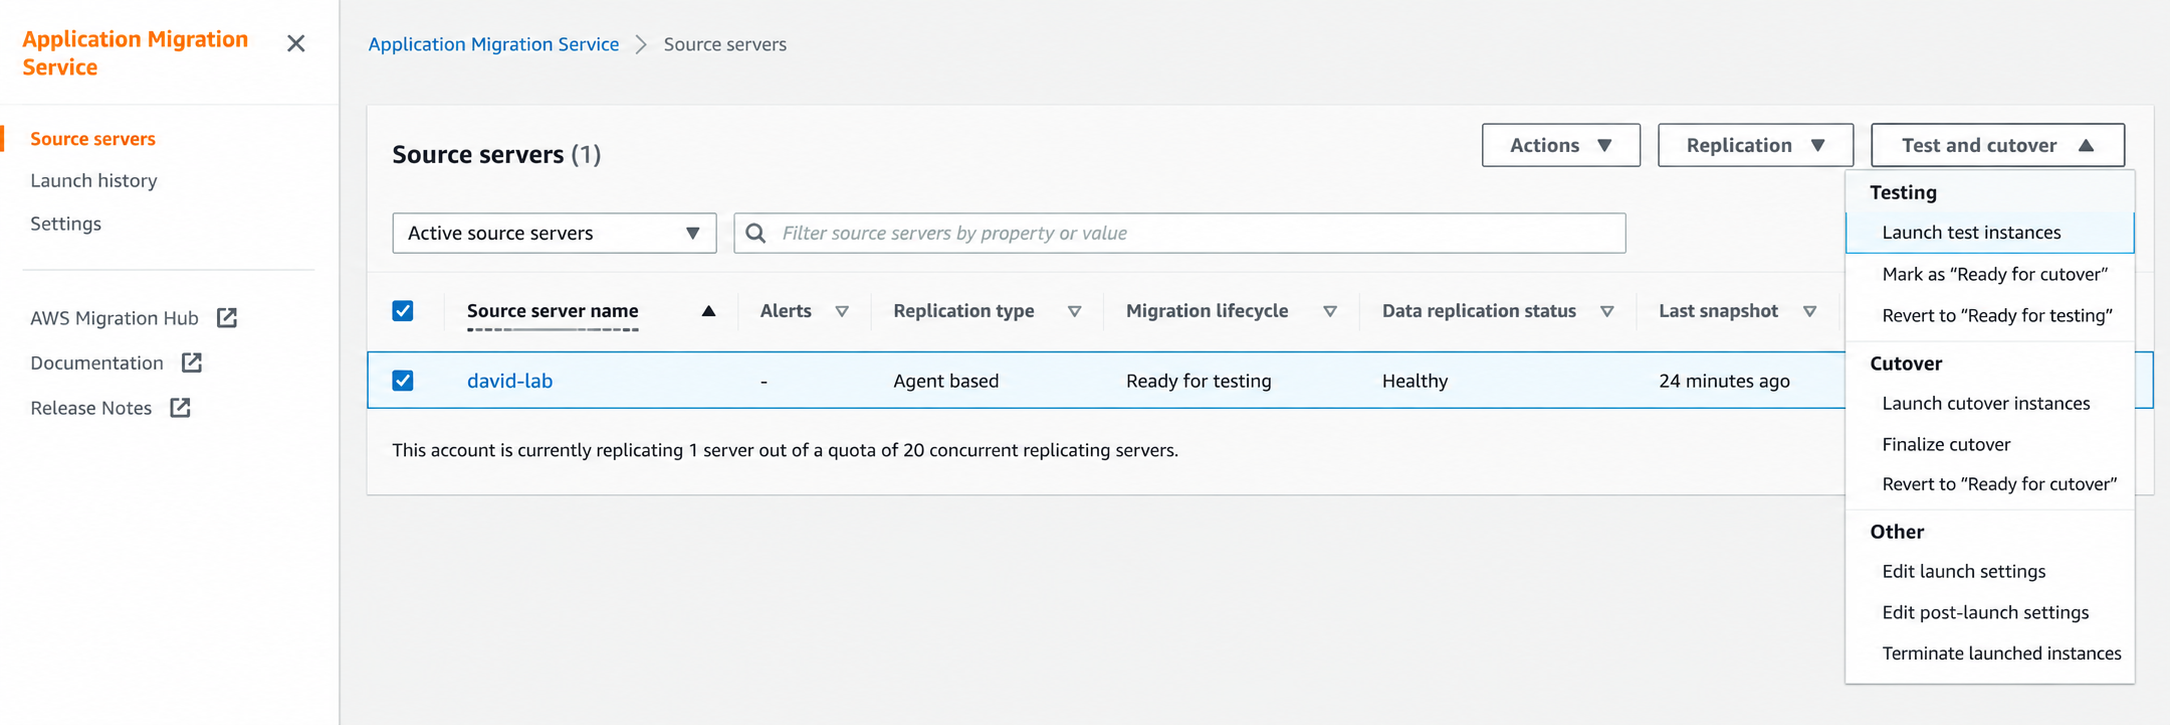Click the "Agent based" replication type cell

pyautogui.click(x=946, y=381)
